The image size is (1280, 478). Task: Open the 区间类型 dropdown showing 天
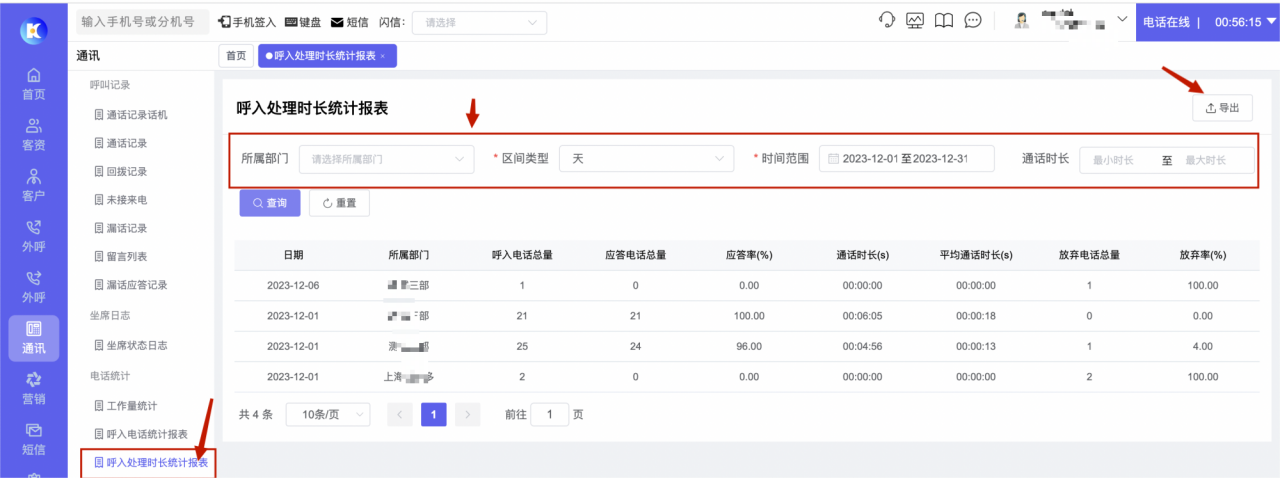[646, 159]
